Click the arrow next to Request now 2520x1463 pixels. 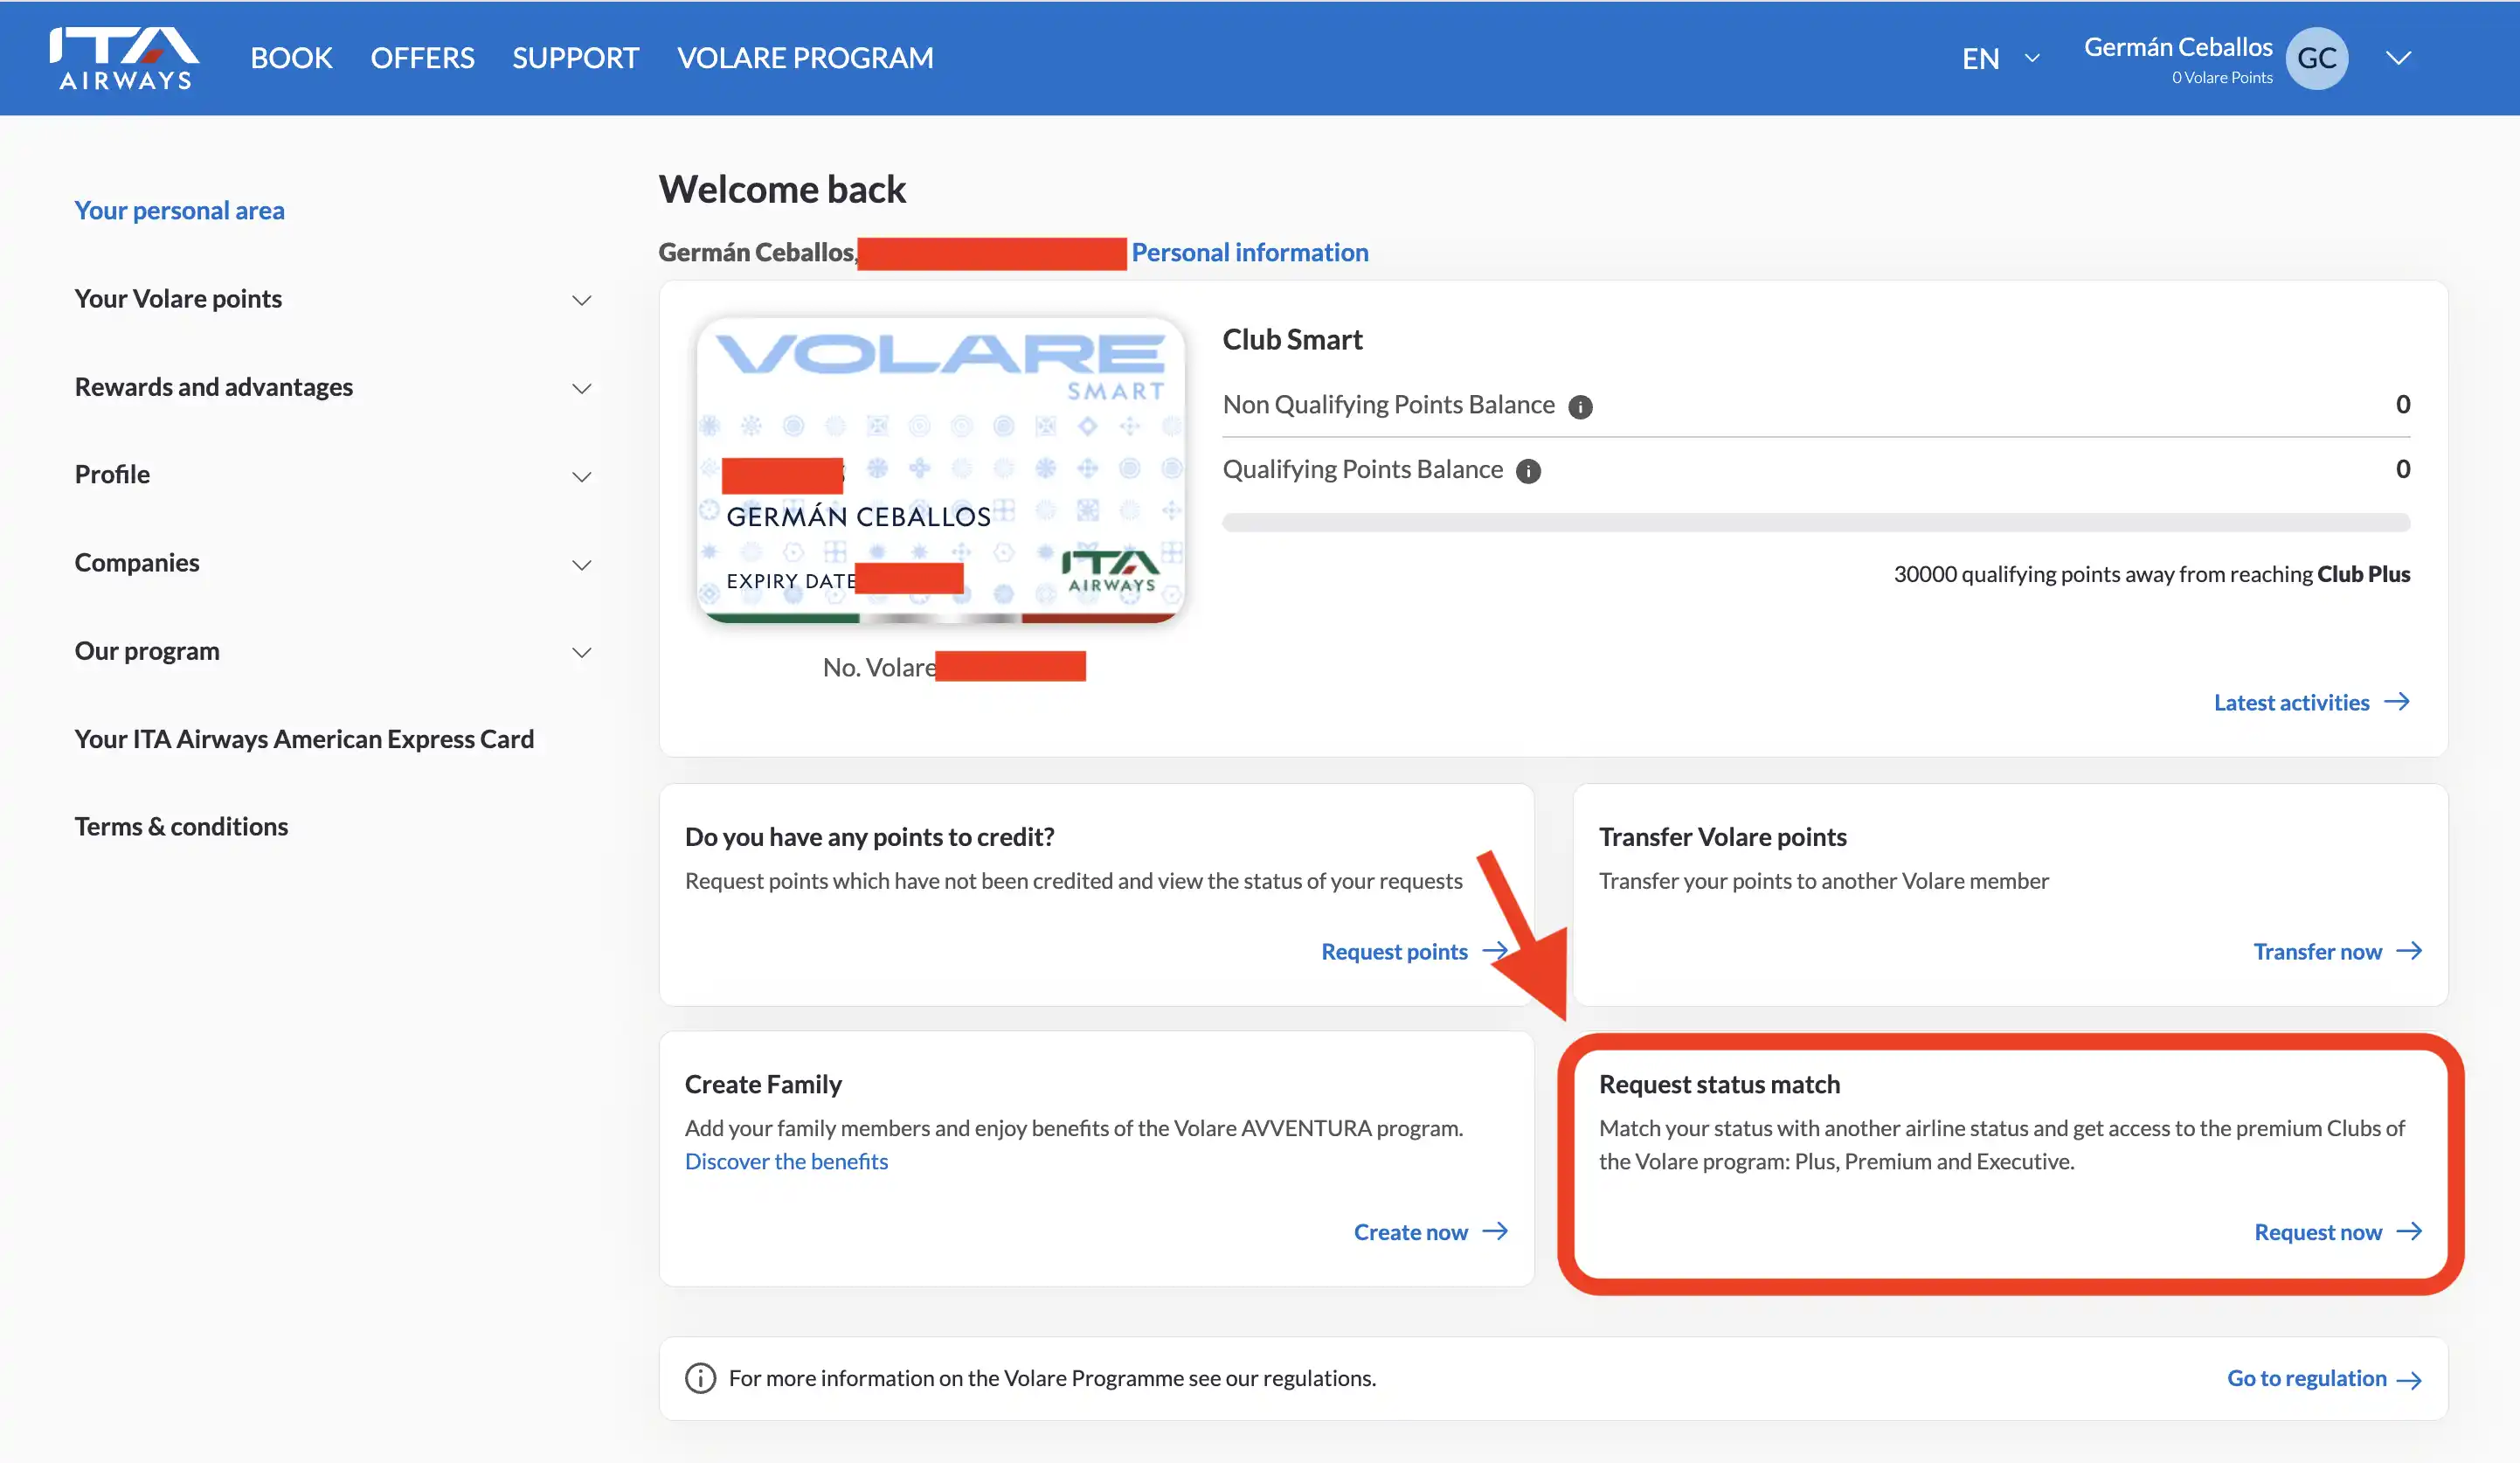[2409, 1231]
